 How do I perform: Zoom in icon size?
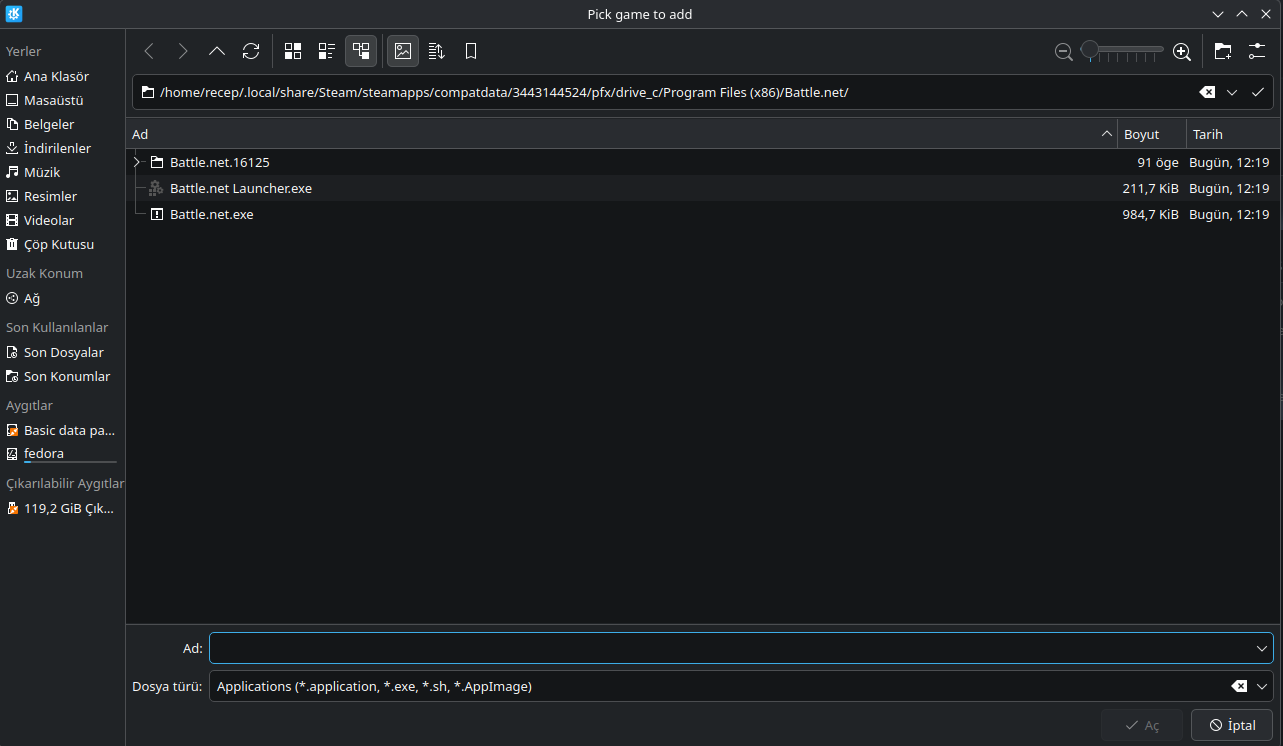point(1182,51)
